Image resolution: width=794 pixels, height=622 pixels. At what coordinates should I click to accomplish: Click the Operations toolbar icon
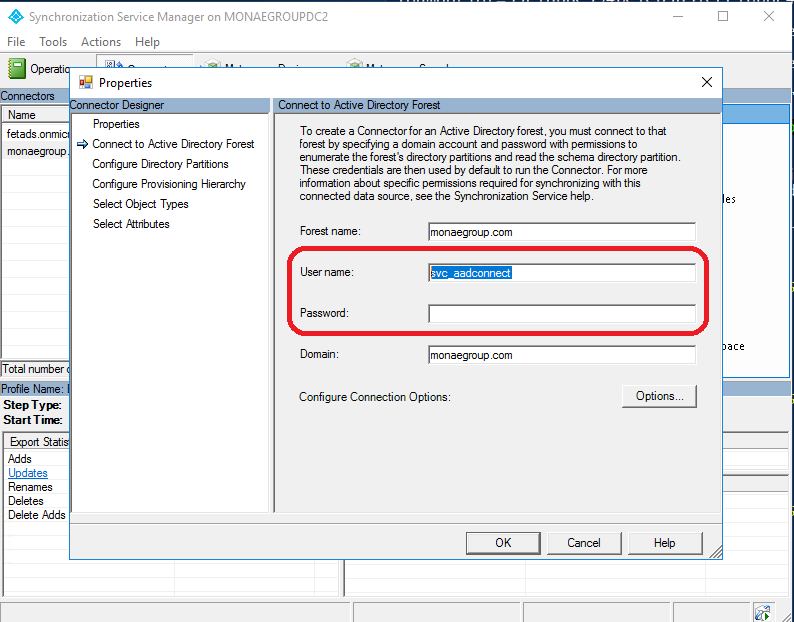pos(17,68)
